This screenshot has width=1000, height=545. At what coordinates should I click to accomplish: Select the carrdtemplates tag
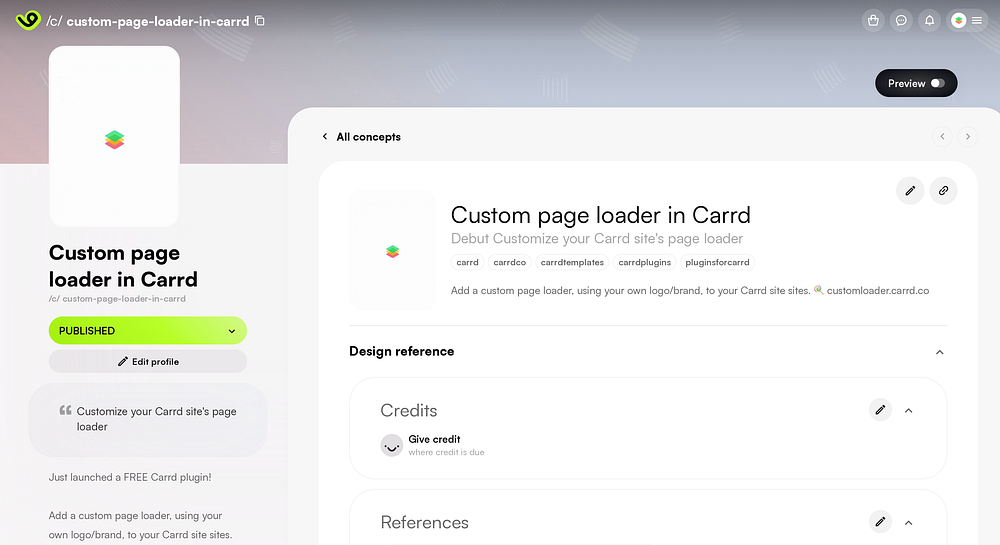[572, 262]
